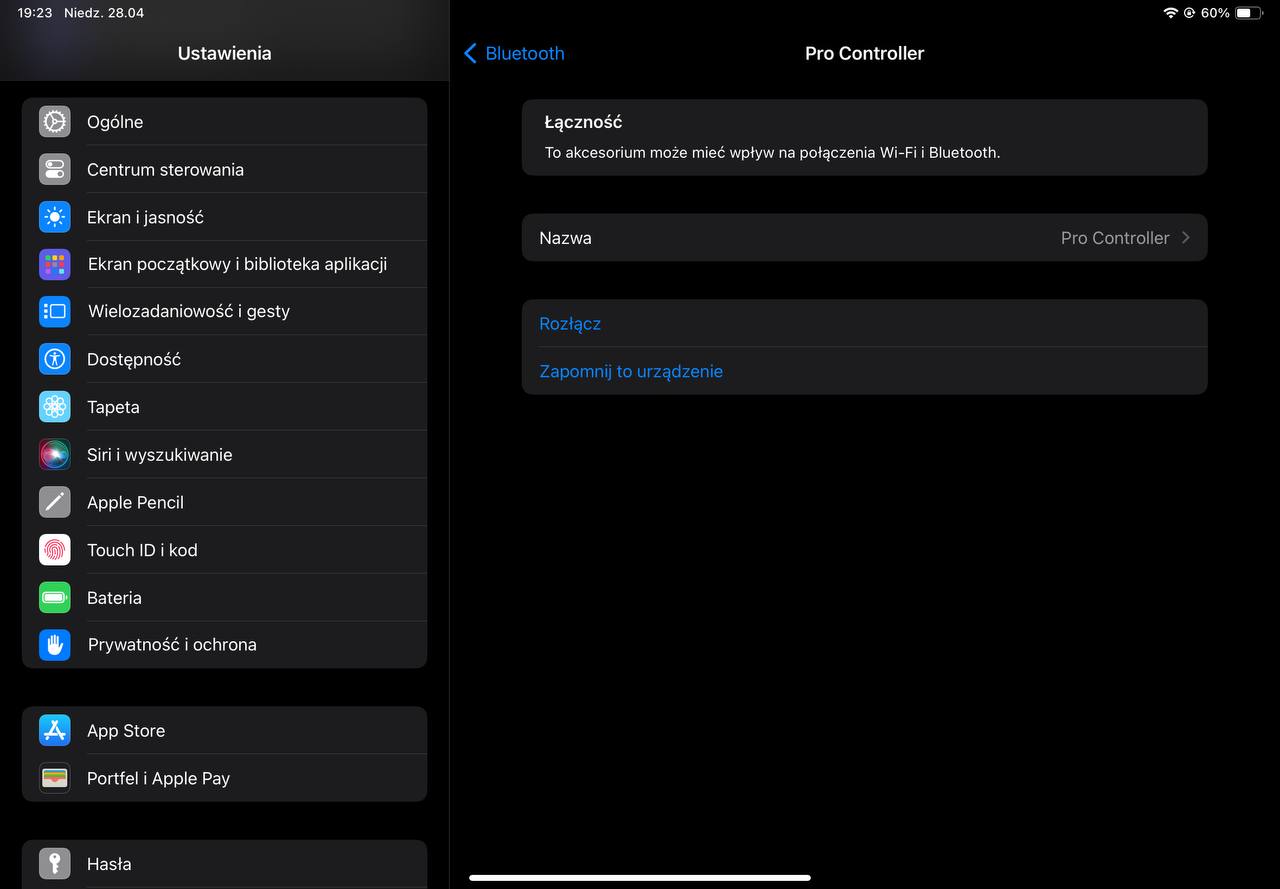Screen dimensions: 1280x889
Task: Go back to Bluetooth settings
Action: 514,53
